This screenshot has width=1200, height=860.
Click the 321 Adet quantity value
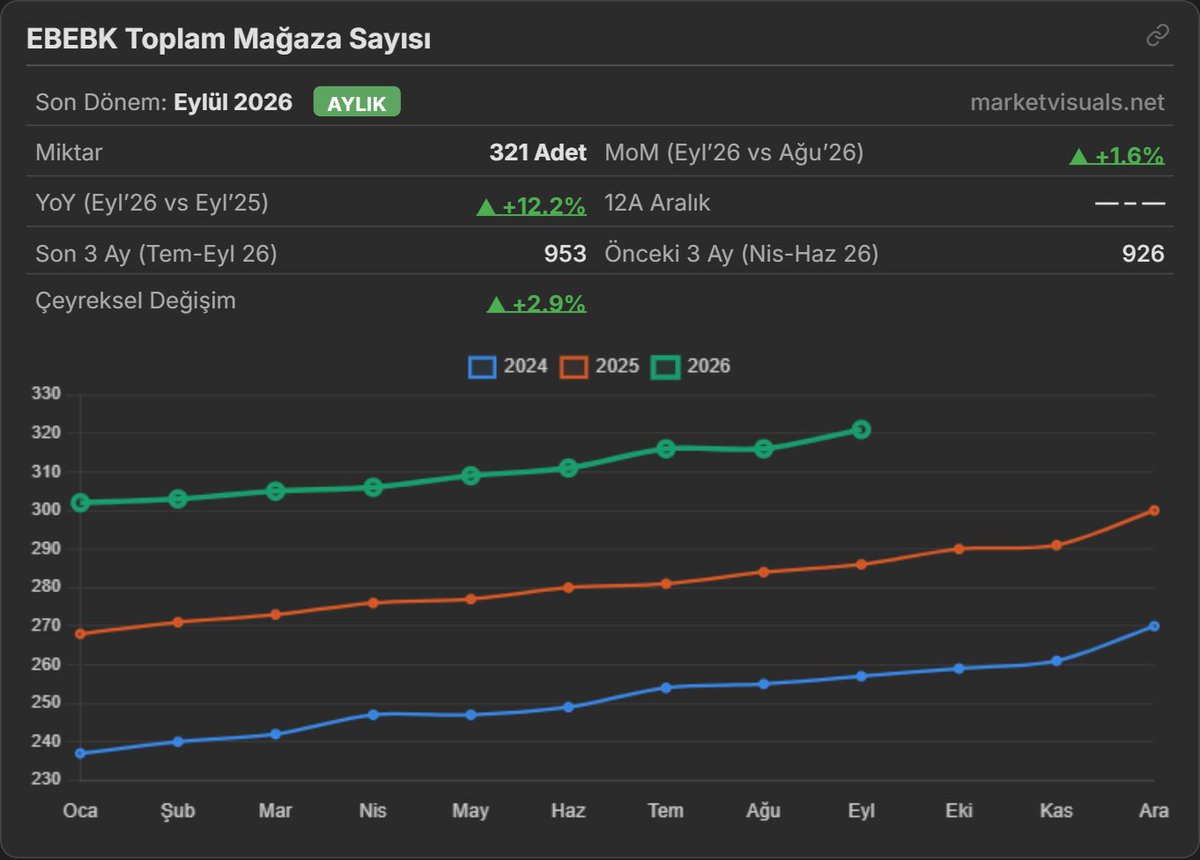pos(538,153)
